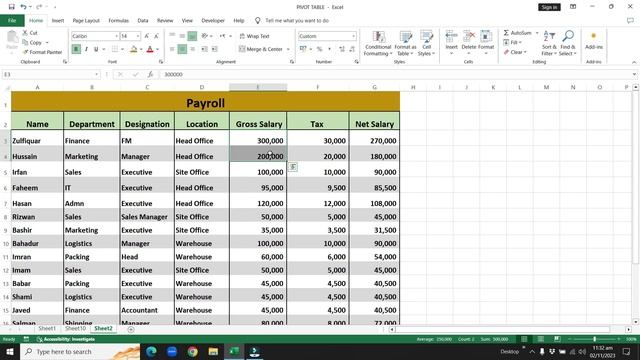This screenshot has height=360, width=640.
Task: Open Sort & Filter
Action: [549, 43]
